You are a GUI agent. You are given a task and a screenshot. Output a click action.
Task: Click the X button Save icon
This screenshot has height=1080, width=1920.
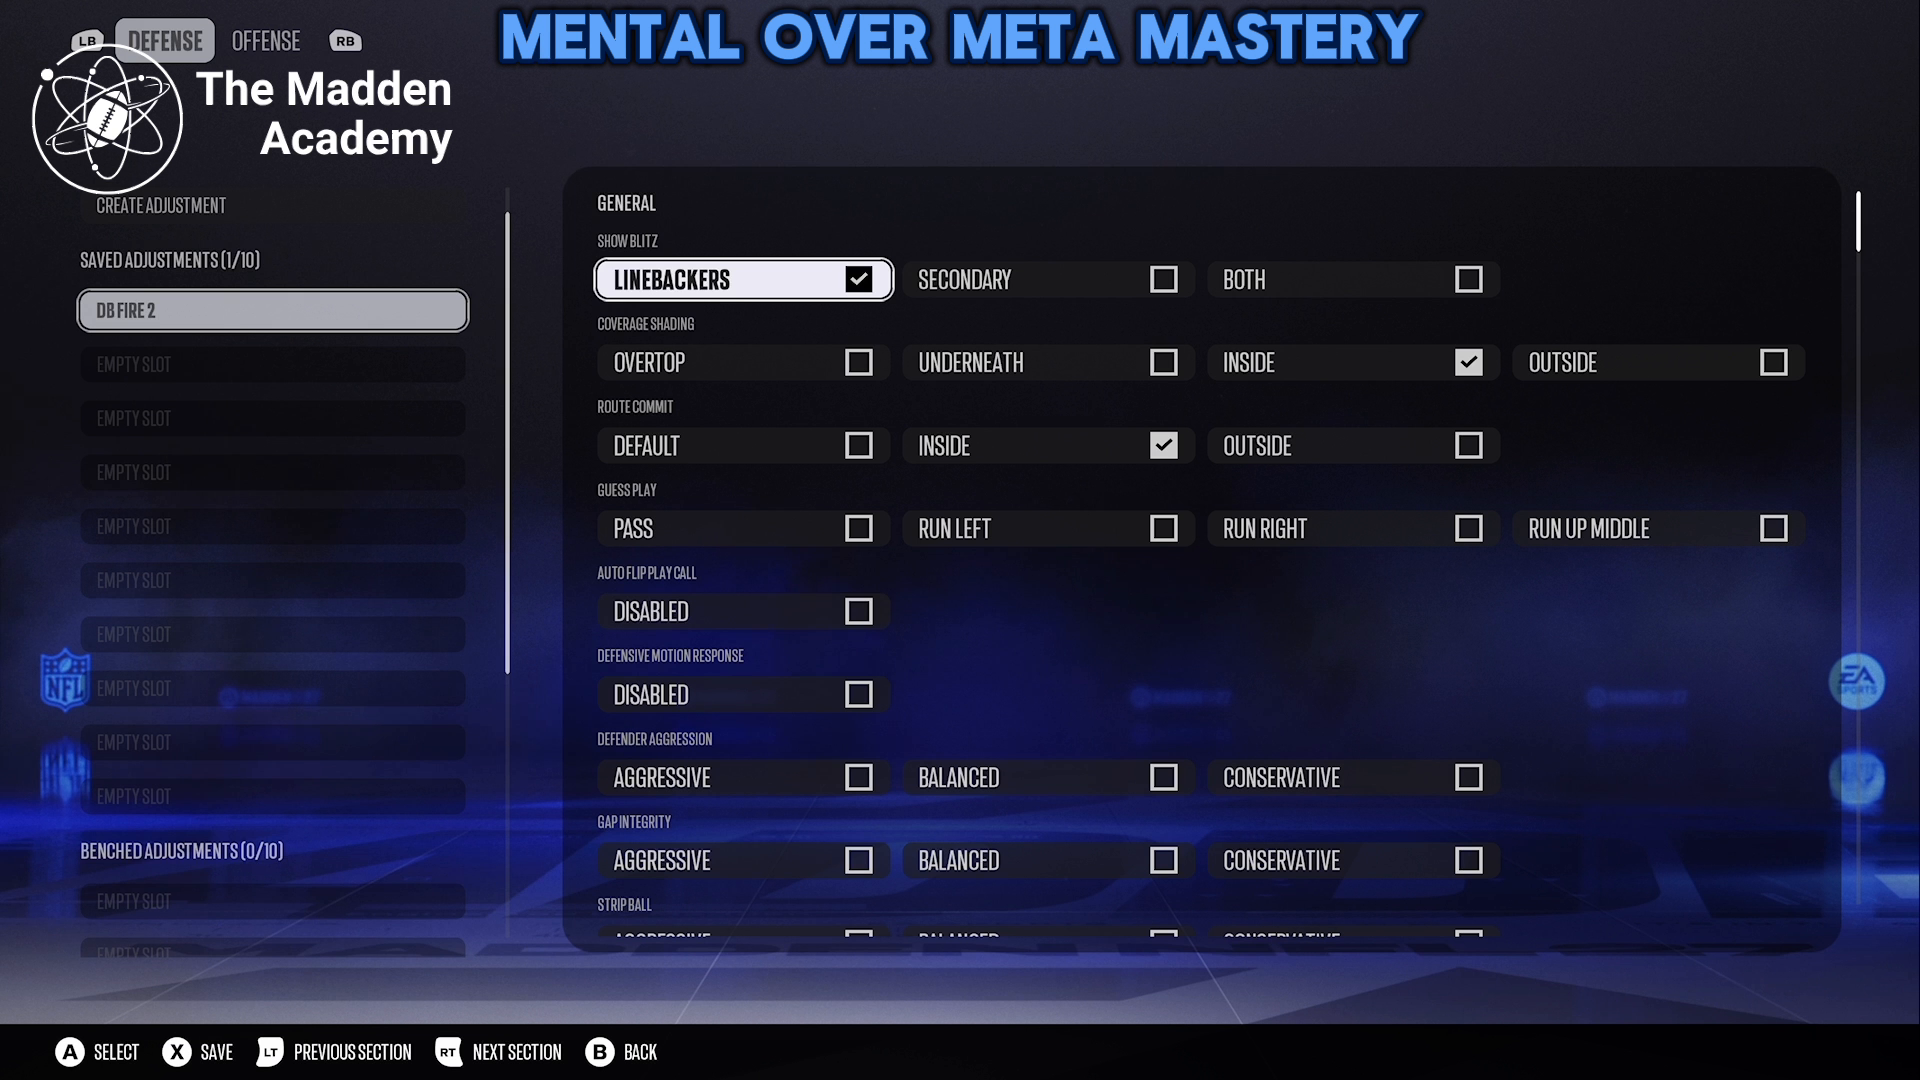coord(177,1052)
